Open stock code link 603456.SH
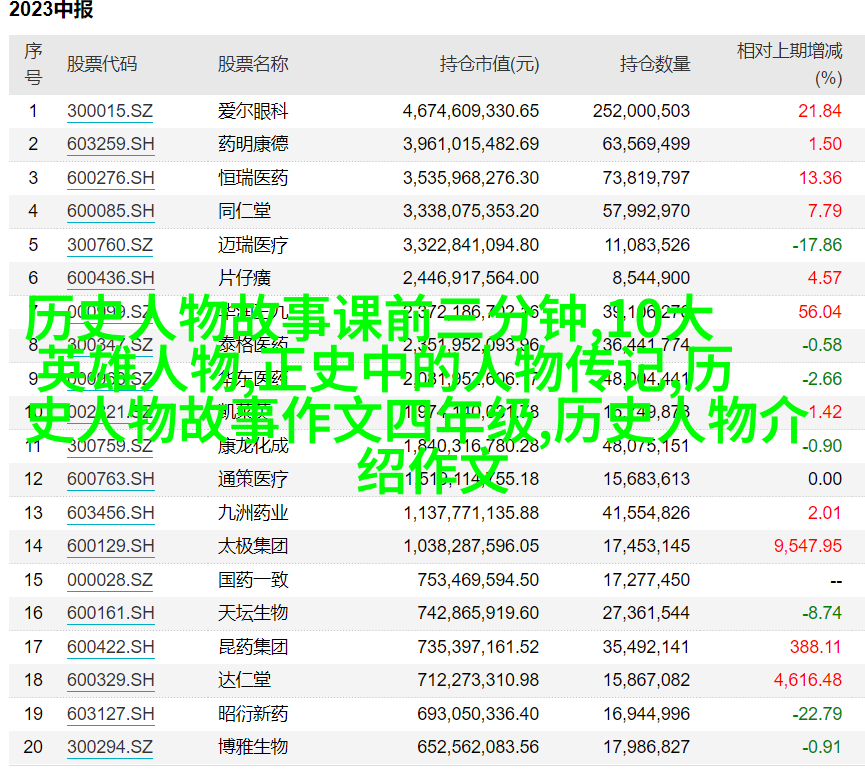Viewport: 865px width, 776px height. (x=110, y=513)
